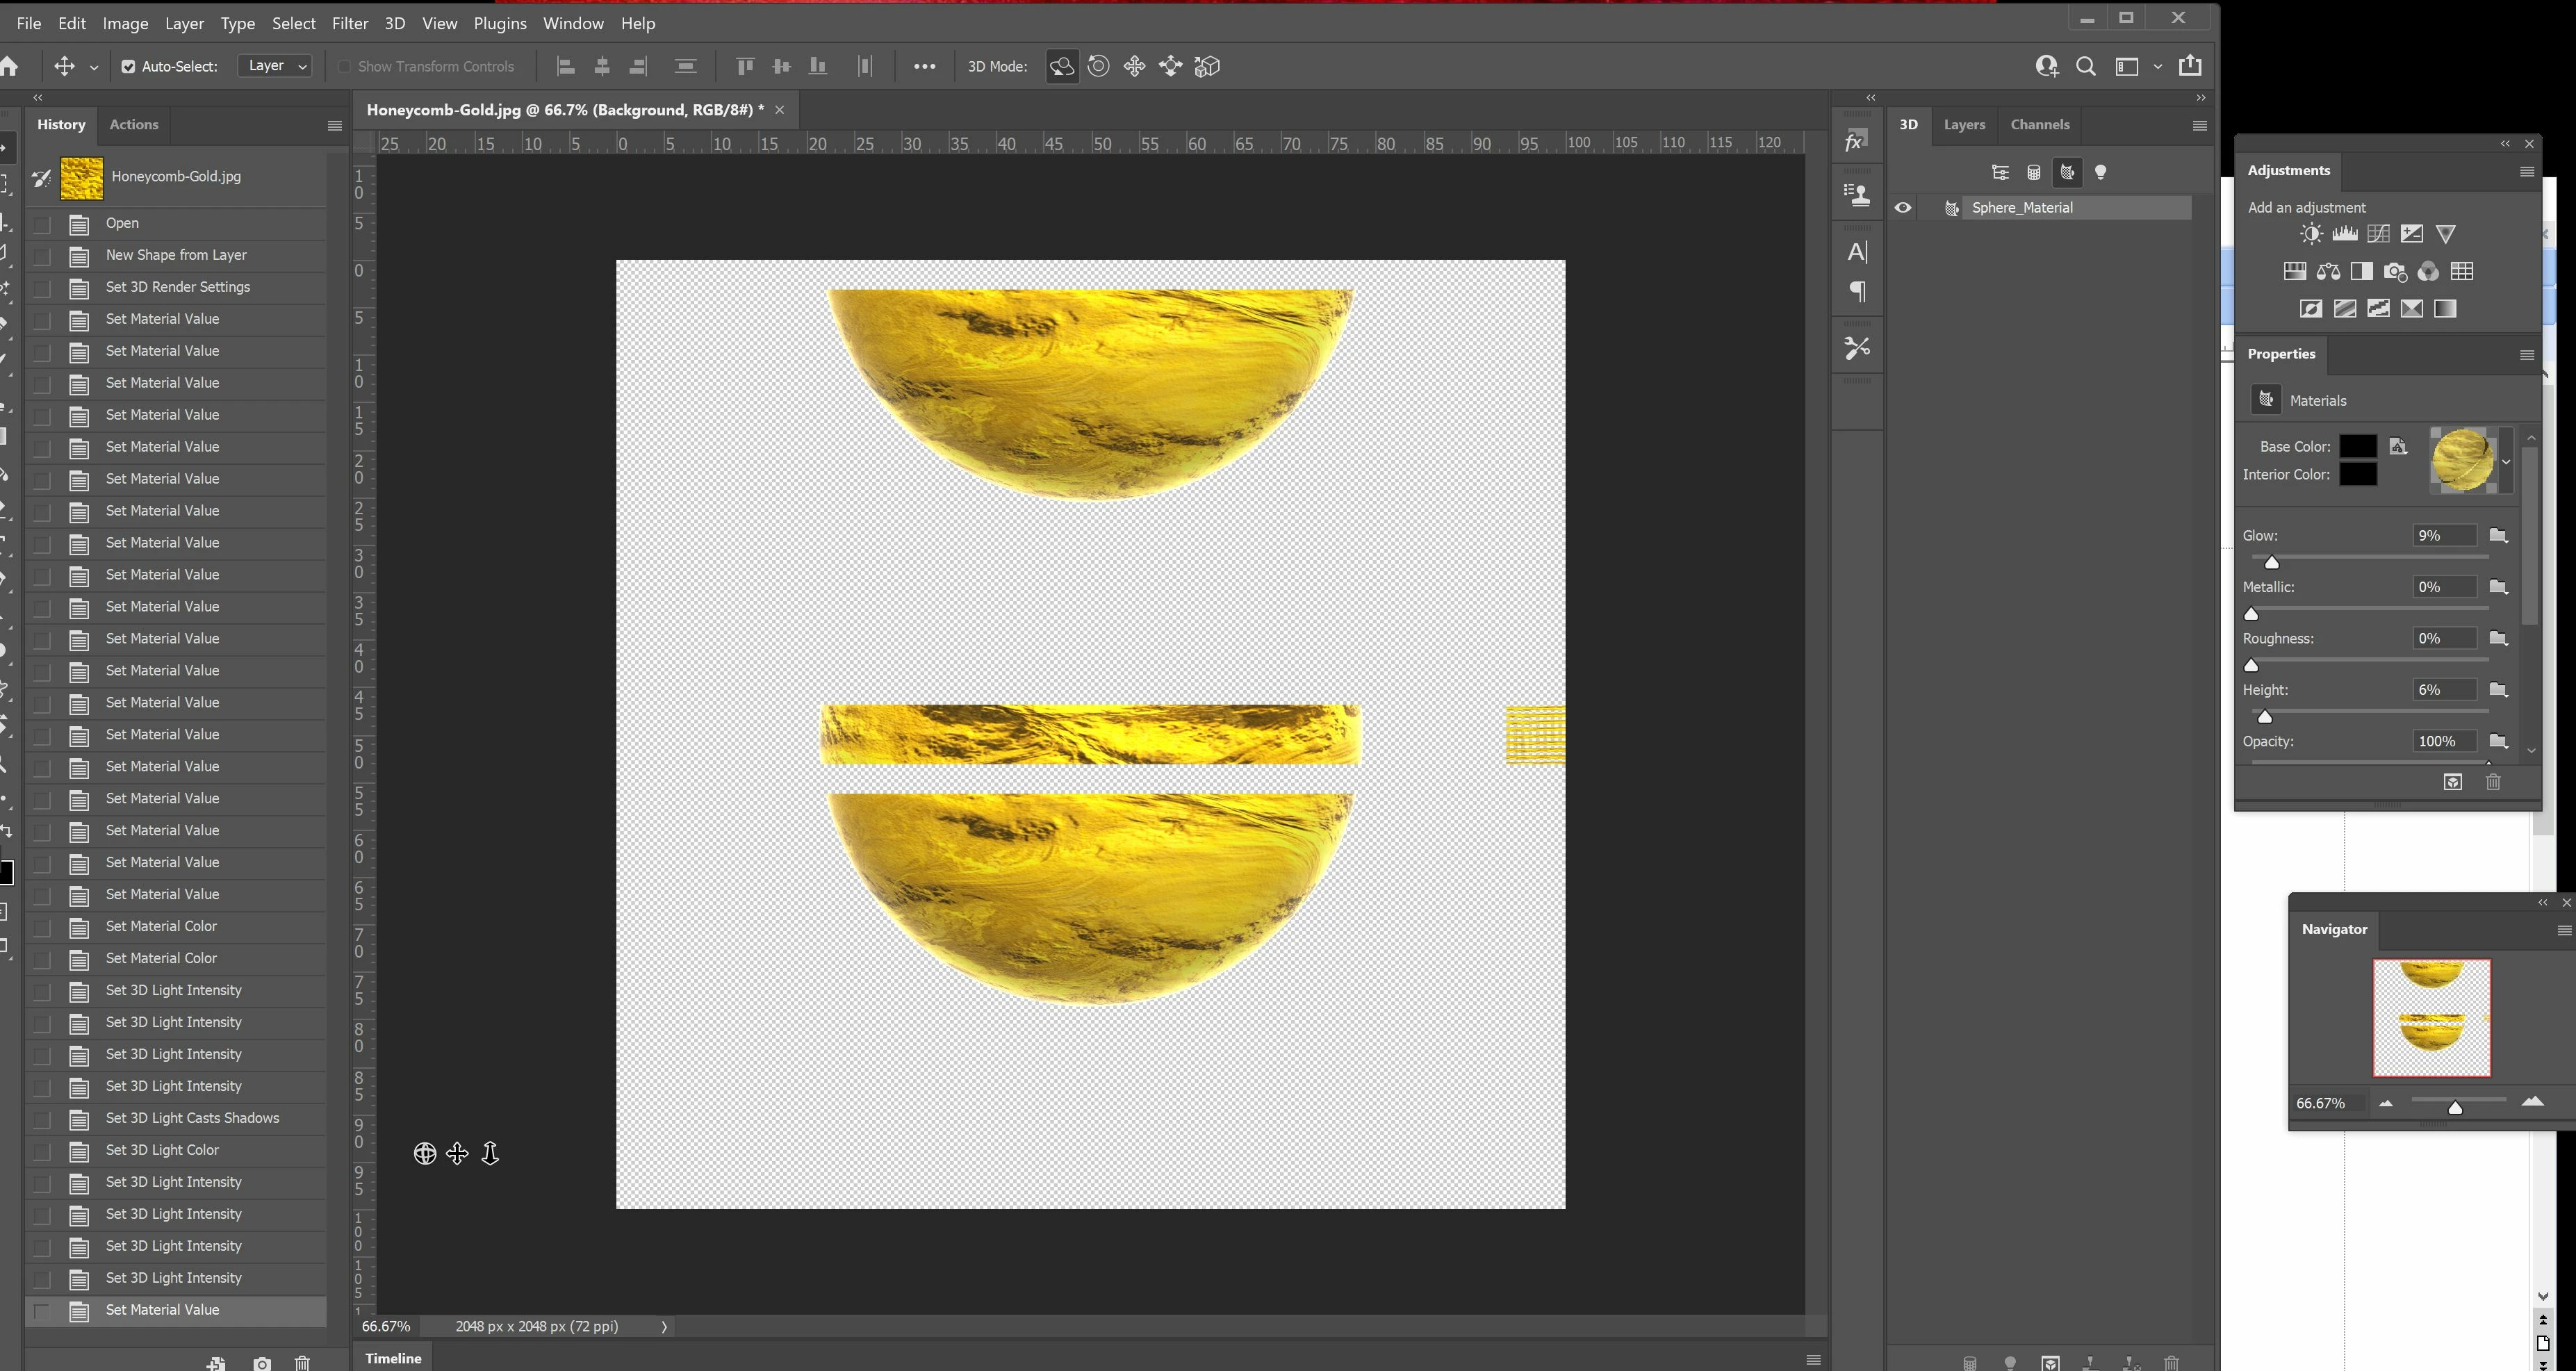The width and height of the screenshot is (2576, 1371).
Task: Open the Character panel icon
Action: tap(1857, 252)
